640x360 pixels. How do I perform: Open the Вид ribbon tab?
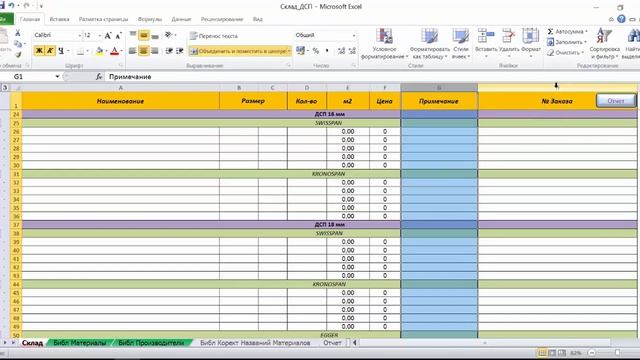tap(258, 19)
